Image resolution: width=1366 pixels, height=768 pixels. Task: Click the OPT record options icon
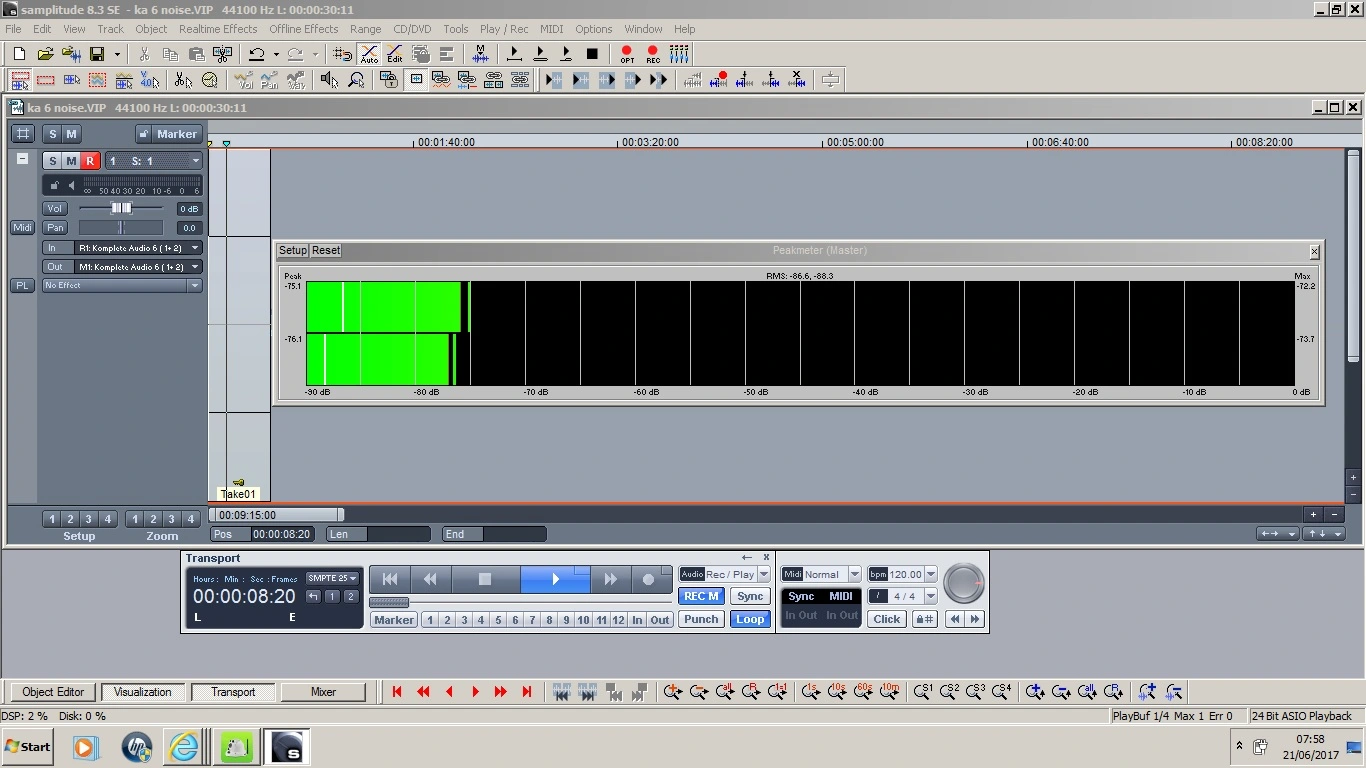point(627,54)
